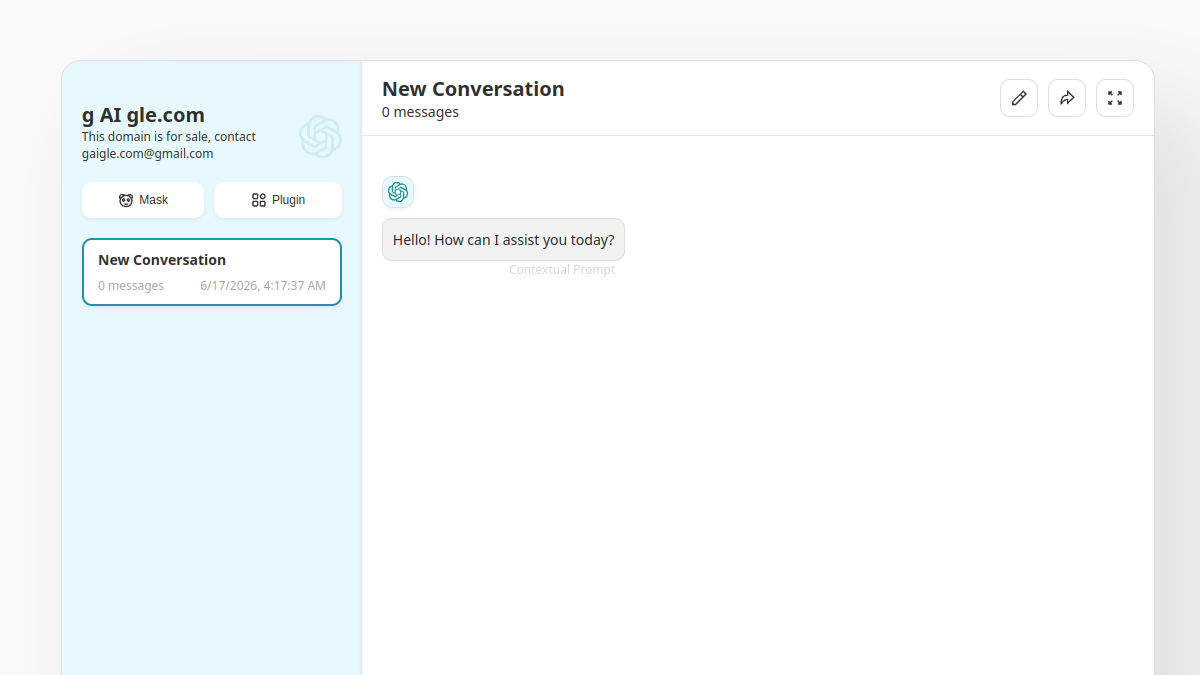Click the 6/17/2026, 4:17:37 AM timestamp
The width and height of the screenshot is (1200, 675).
(263, 286)
